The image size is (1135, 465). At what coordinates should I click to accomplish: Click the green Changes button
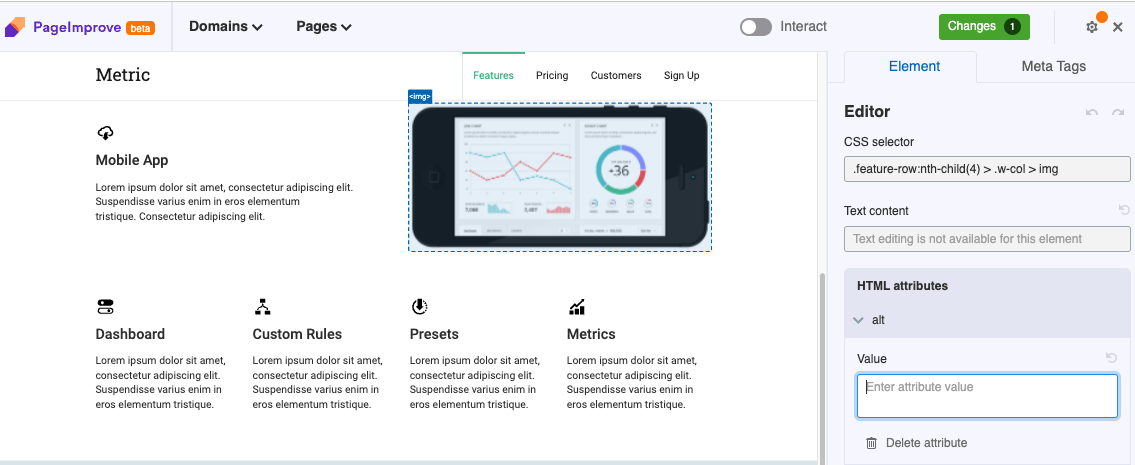click(983, 27)
